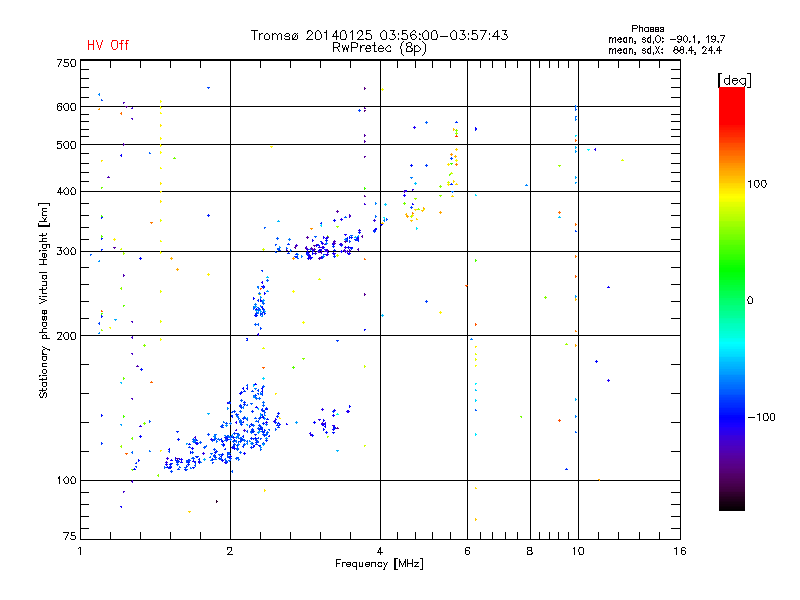Click the 'Phases' header text
Viewport: 800px width, 600px height.
coord(647,29)
